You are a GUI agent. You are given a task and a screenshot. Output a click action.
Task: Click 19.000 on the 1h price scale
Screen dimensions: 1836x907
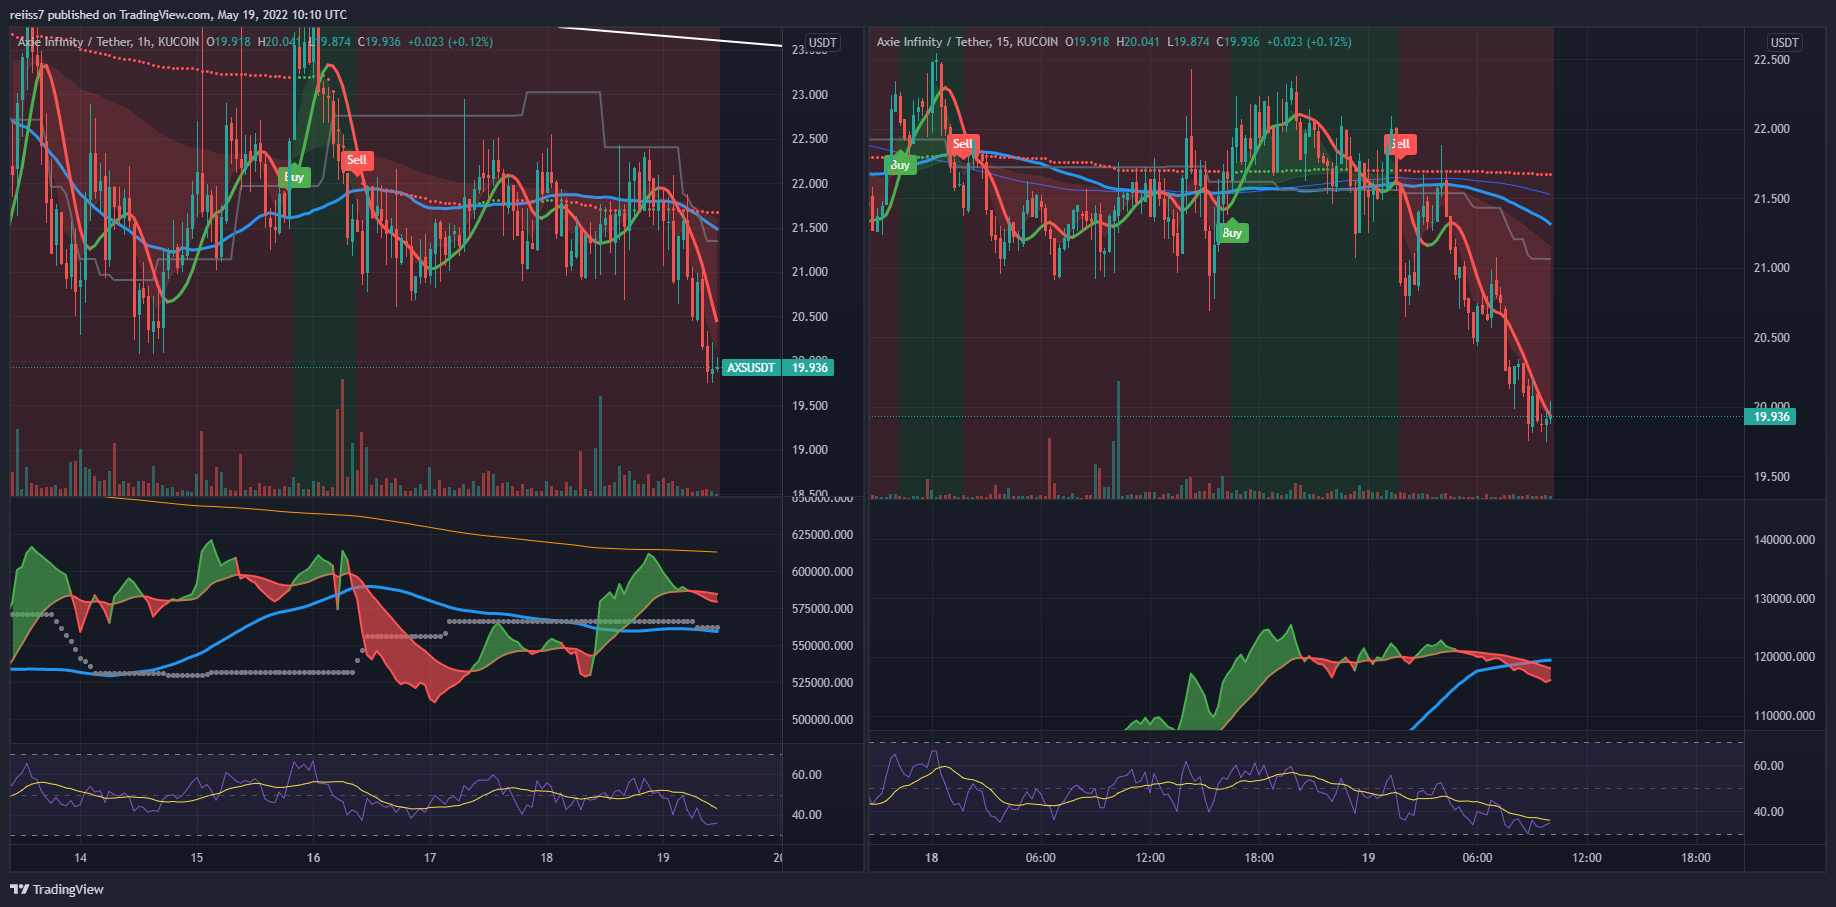810,450
